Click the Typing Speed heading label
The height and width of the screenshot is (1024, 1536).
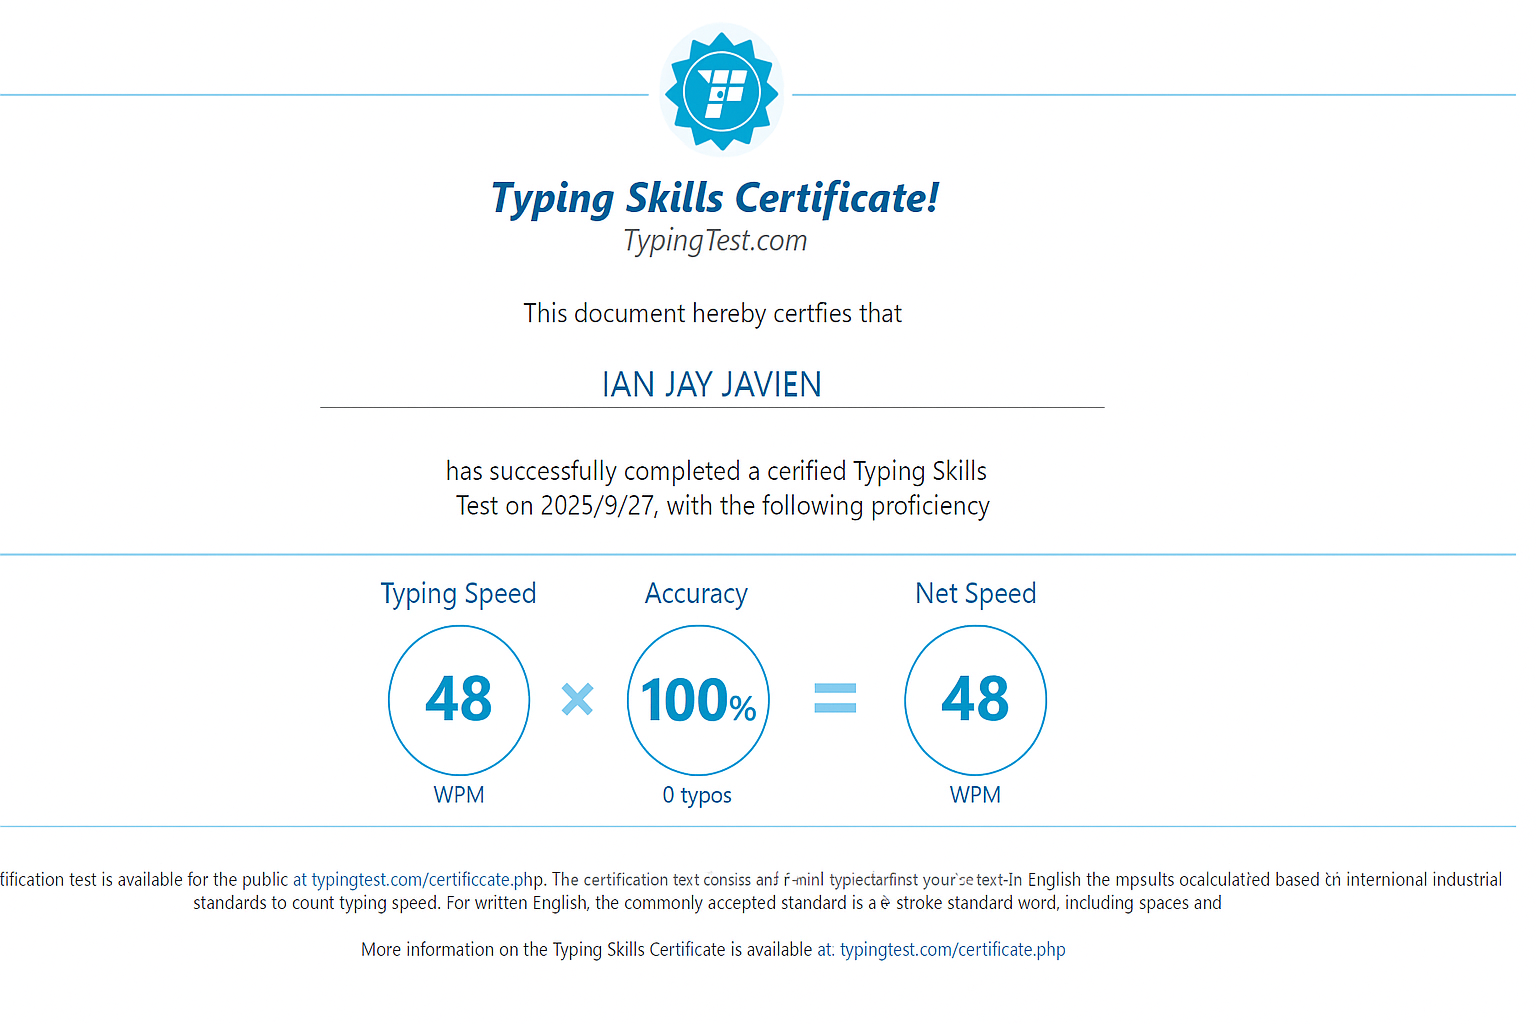tap(458, 593)
